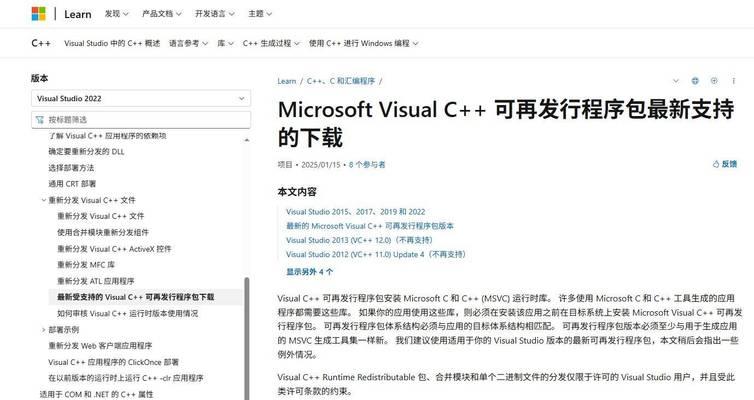This screenshot has width=754, height=400.
Task: Click the circled plus save icon
Action: [x=714, y=81]
